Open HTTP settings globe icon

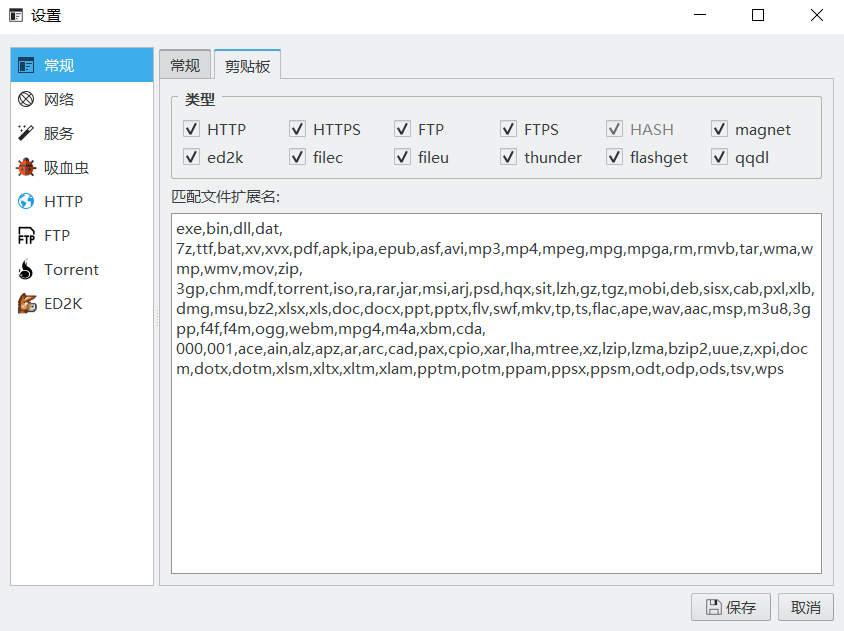pos(27,201)
